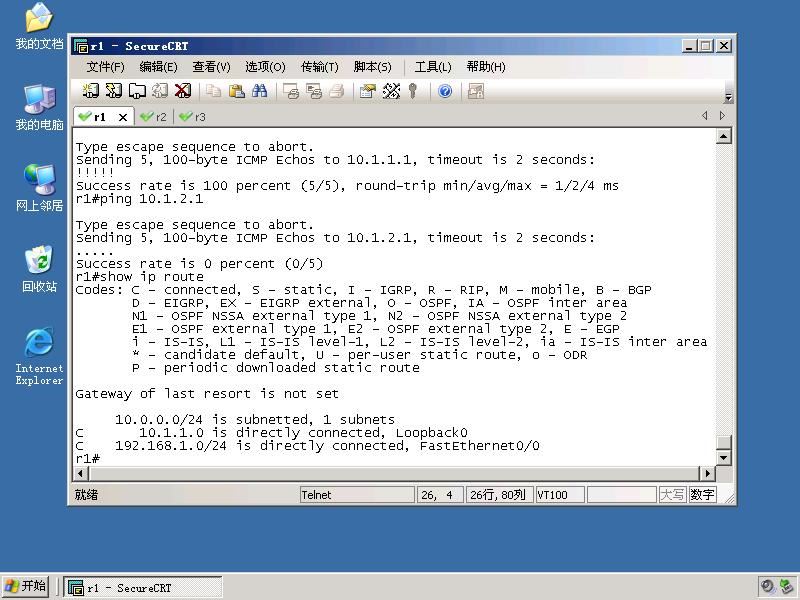Select the r1 session tab

click(98, 117)
